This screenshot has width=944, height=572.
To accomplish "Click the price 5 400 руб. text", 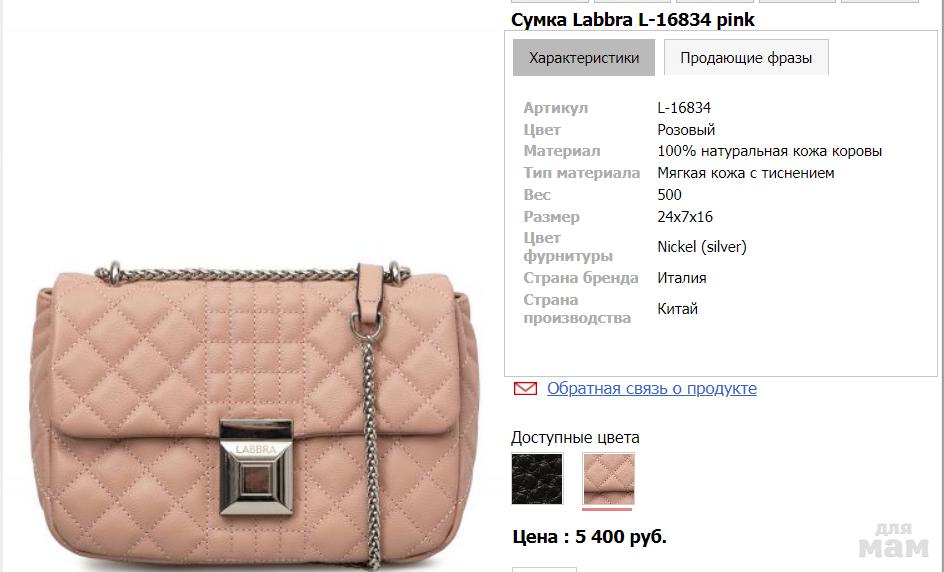I will click(621, 536).
